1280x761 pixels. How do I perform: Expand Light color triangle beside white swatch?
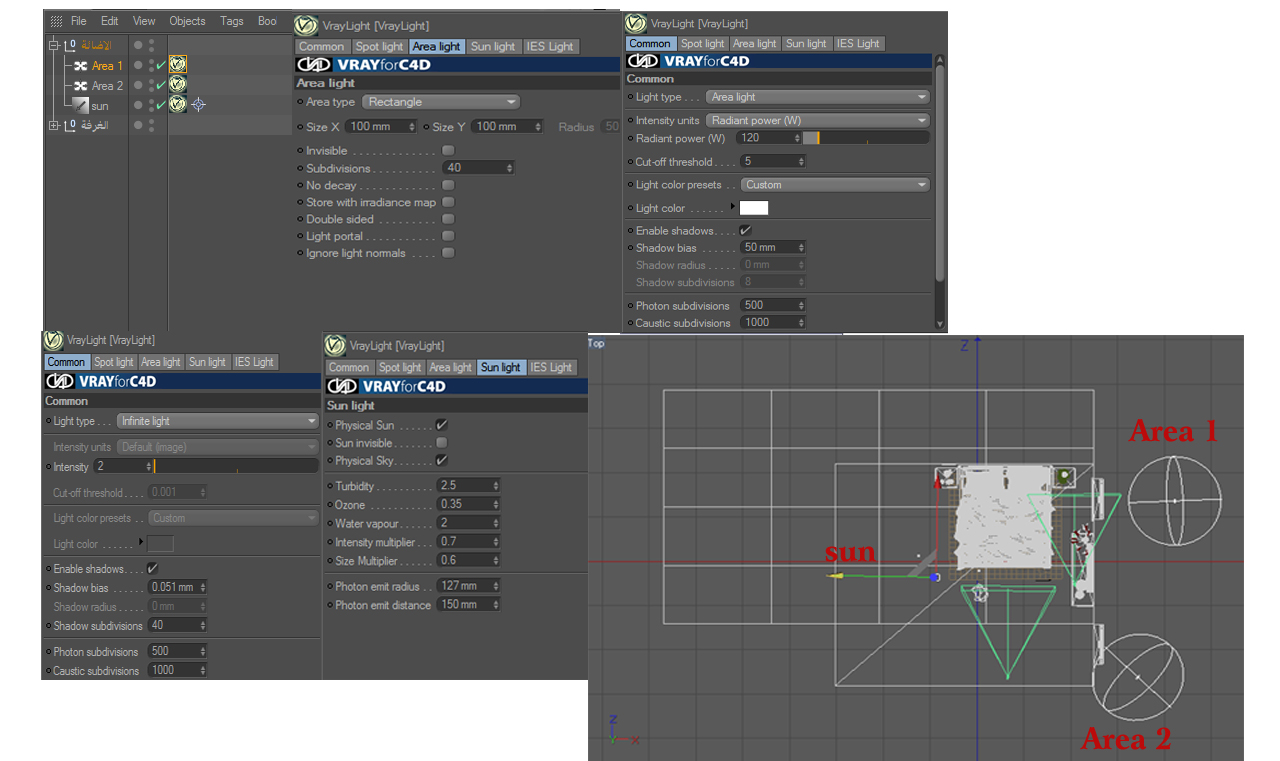pyautogui.click(x=733, y=207)
